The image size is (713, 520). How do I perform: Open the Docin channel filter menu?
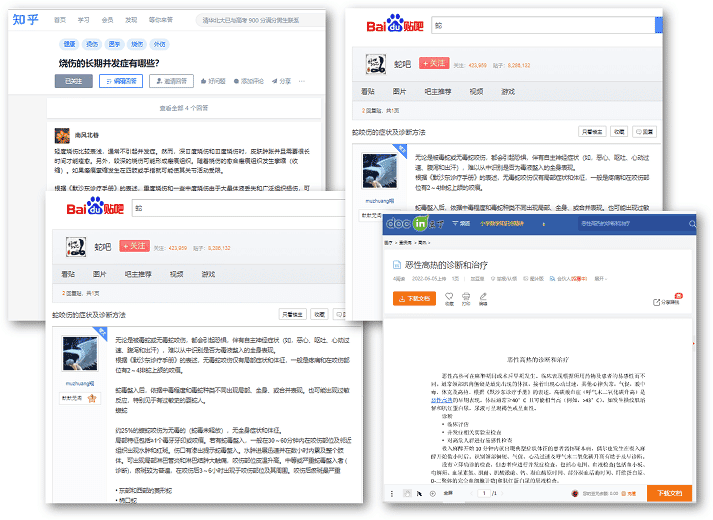(461, 223)
